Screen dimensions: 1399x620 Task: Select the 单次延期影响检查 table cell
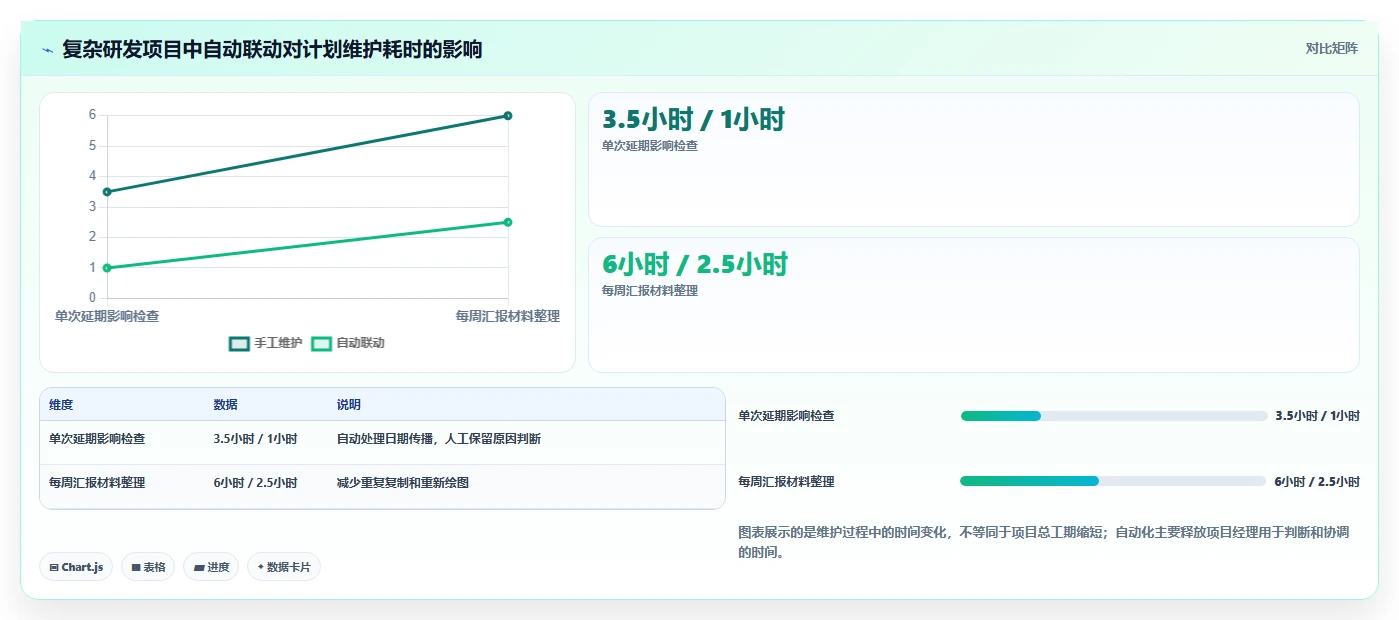click(x=97, y=439)
